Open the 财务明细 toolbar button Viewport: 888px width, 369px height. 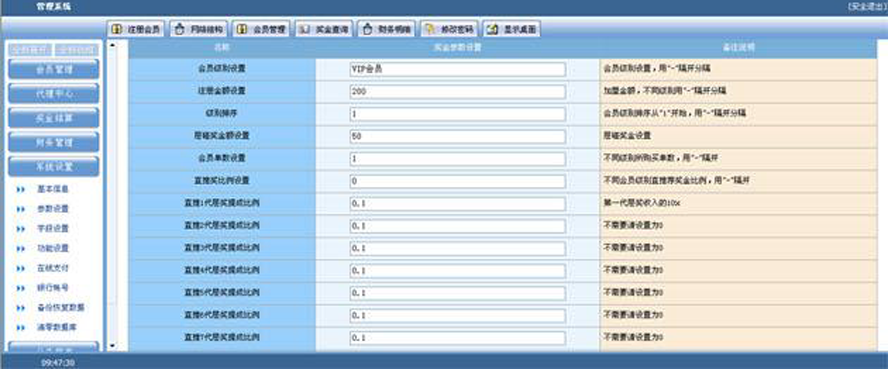(x=386, y=29)
